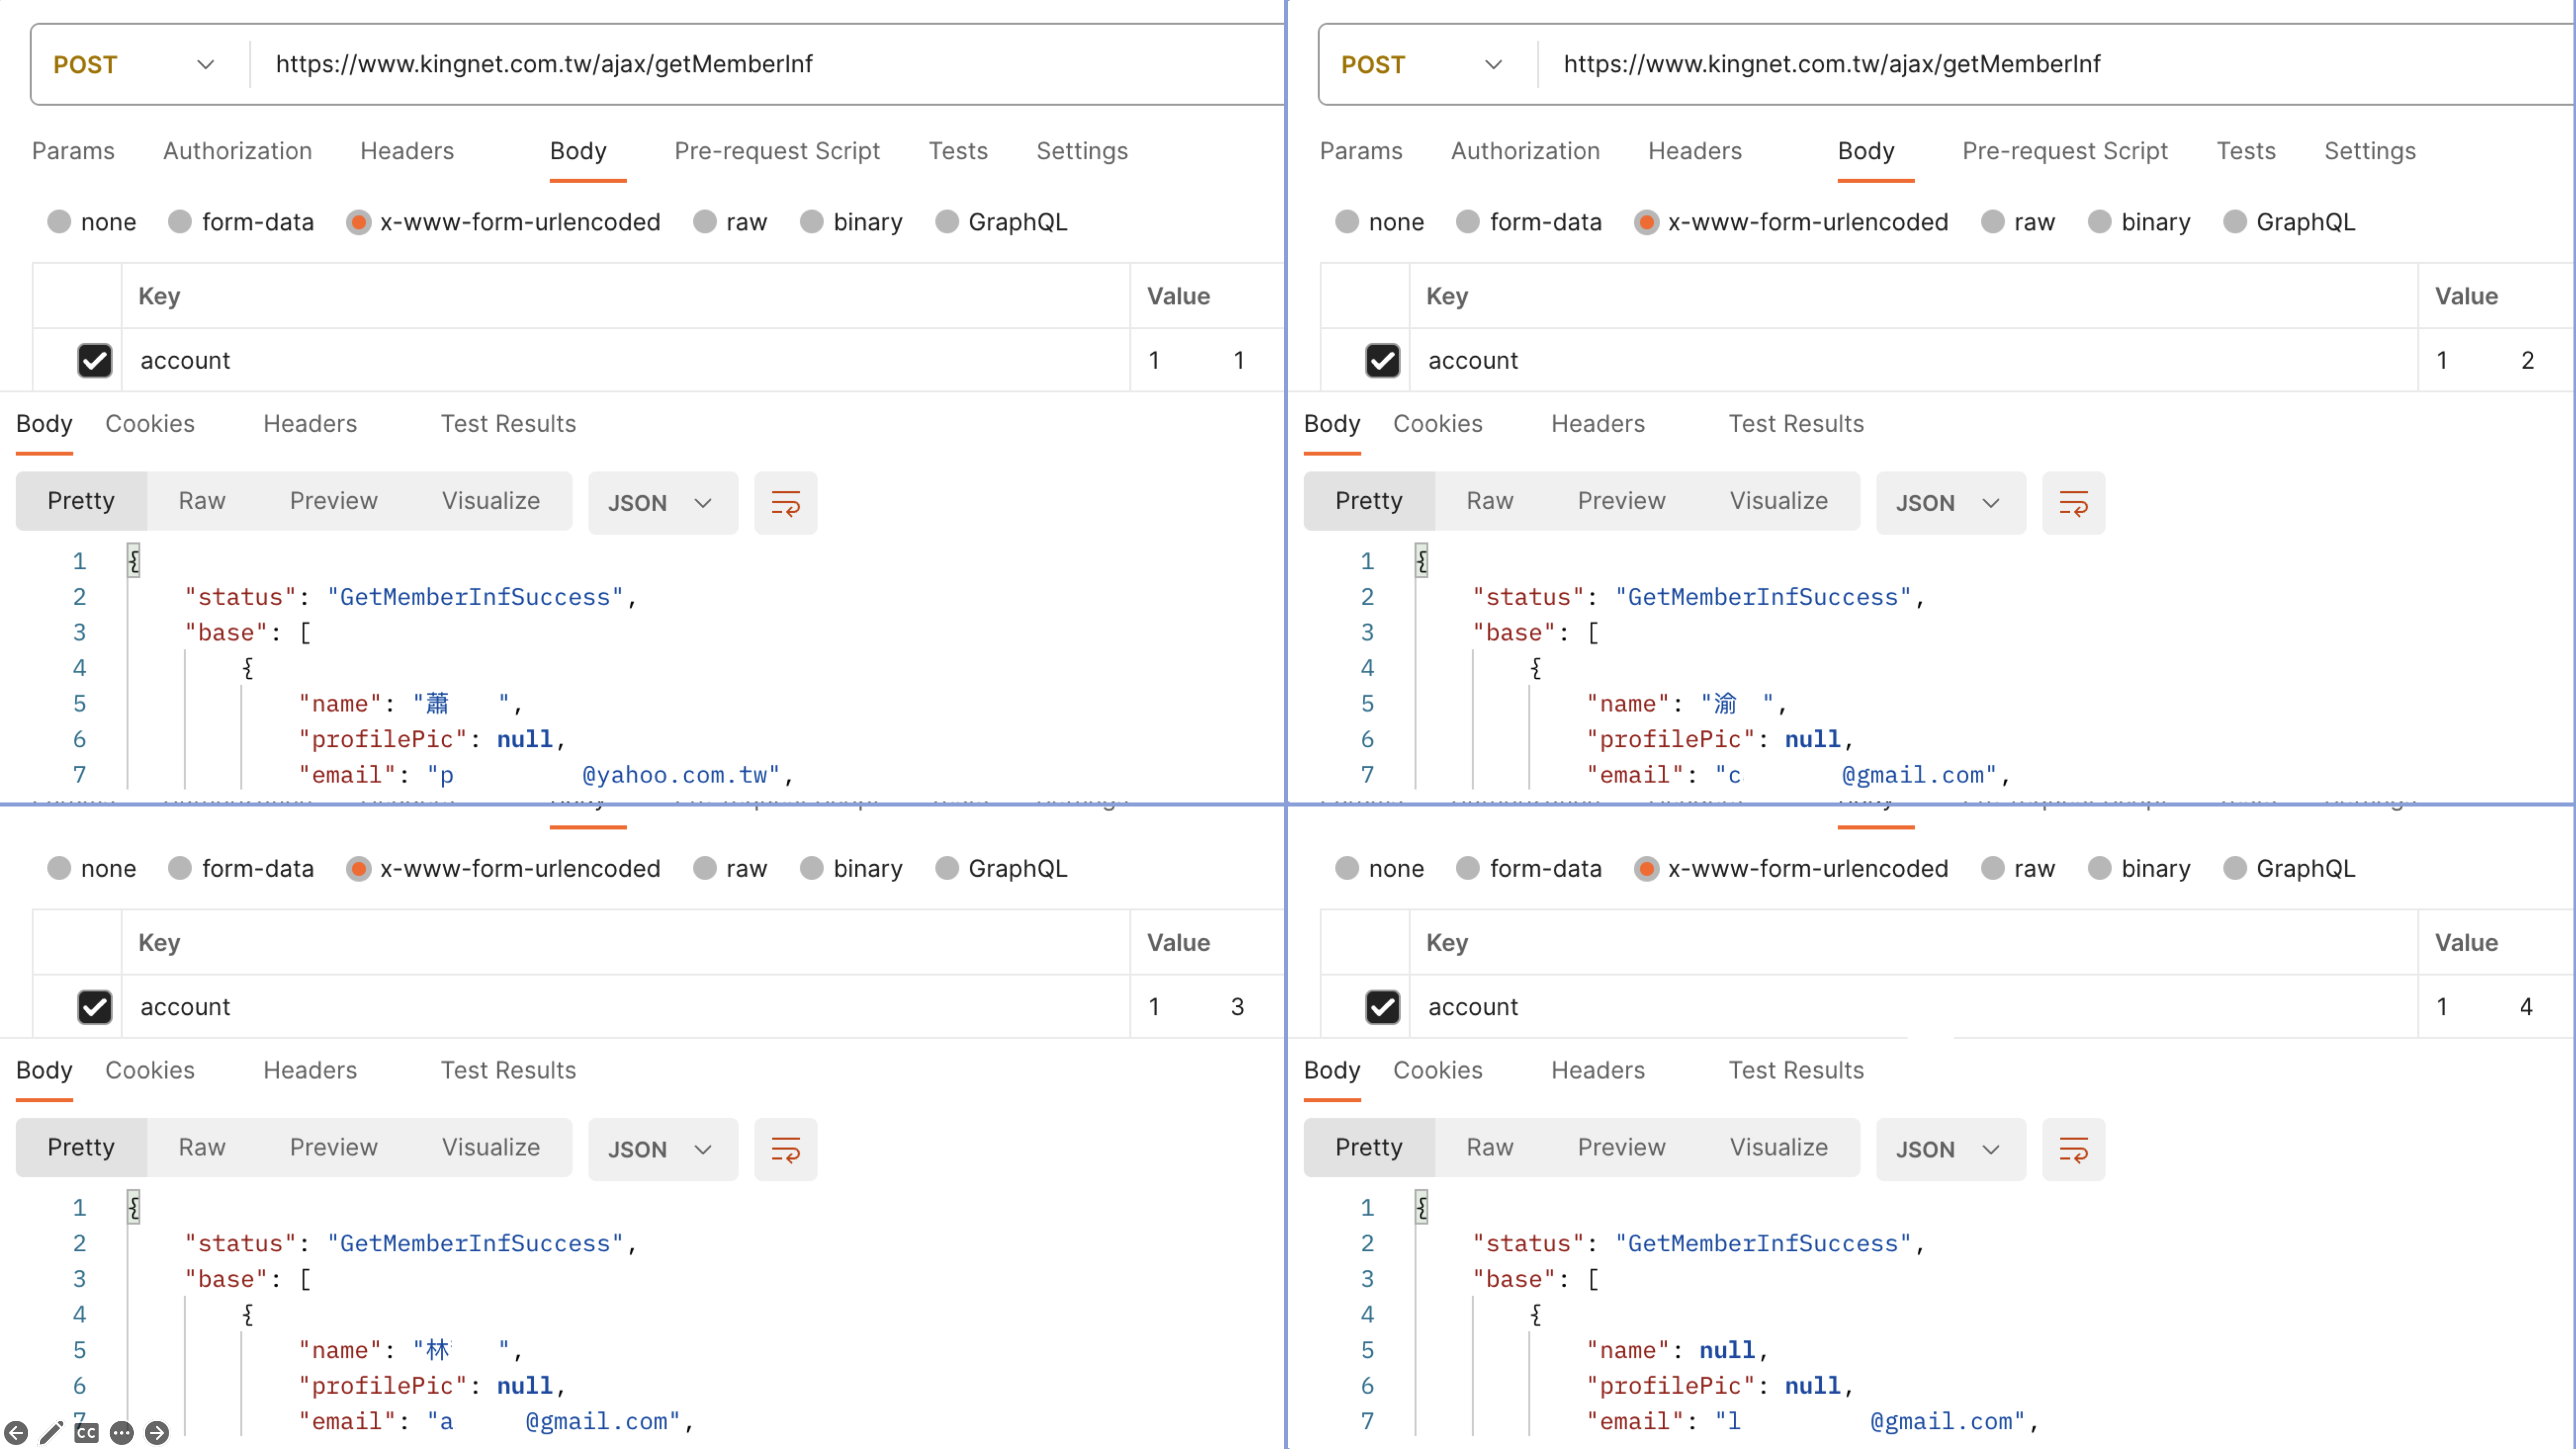This screenshot has width=2576, height=1449.
Task: Switch to Raw view in top-left response
Action: (x=202, y=501)
